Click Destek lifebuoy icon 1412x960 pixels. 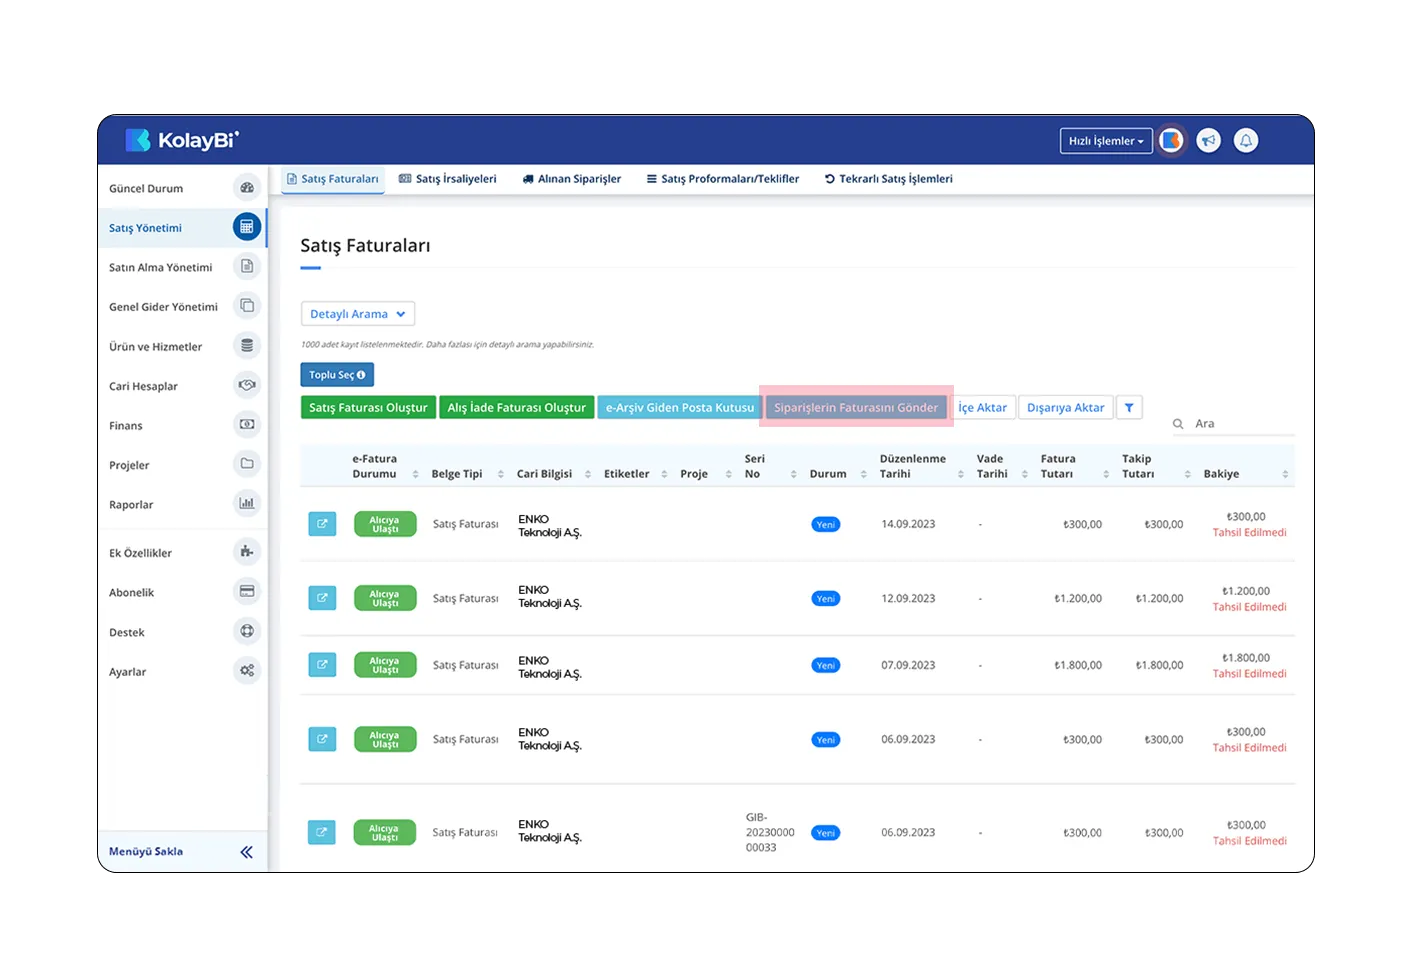[x=247, y=631]
